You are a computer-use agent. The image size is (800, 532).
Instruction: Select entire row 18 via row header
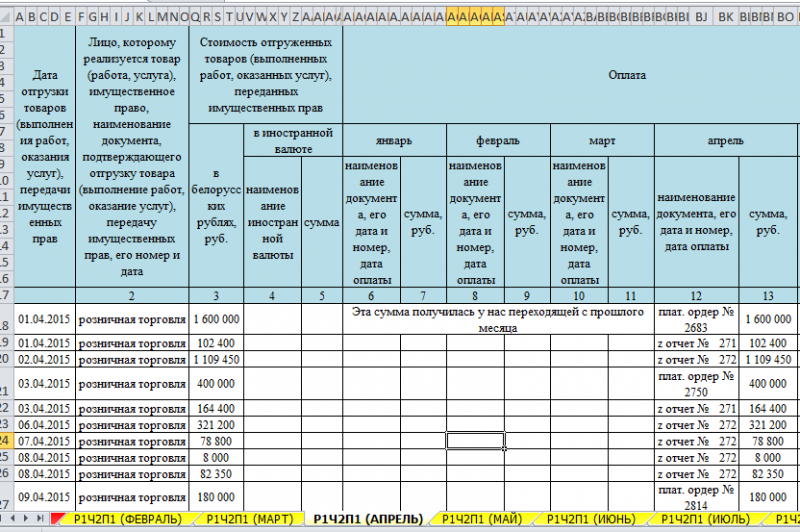click(8, 319)
